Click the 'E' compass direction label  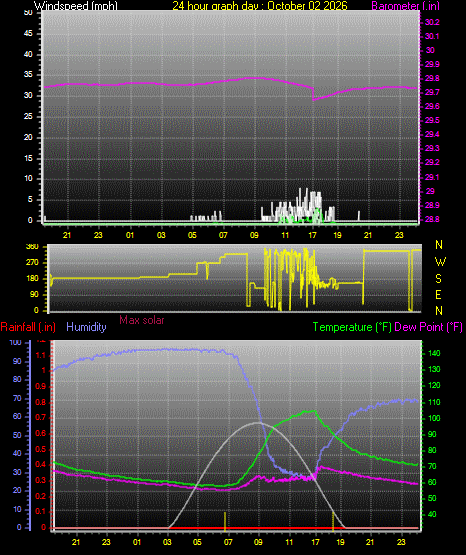[438, 294]
